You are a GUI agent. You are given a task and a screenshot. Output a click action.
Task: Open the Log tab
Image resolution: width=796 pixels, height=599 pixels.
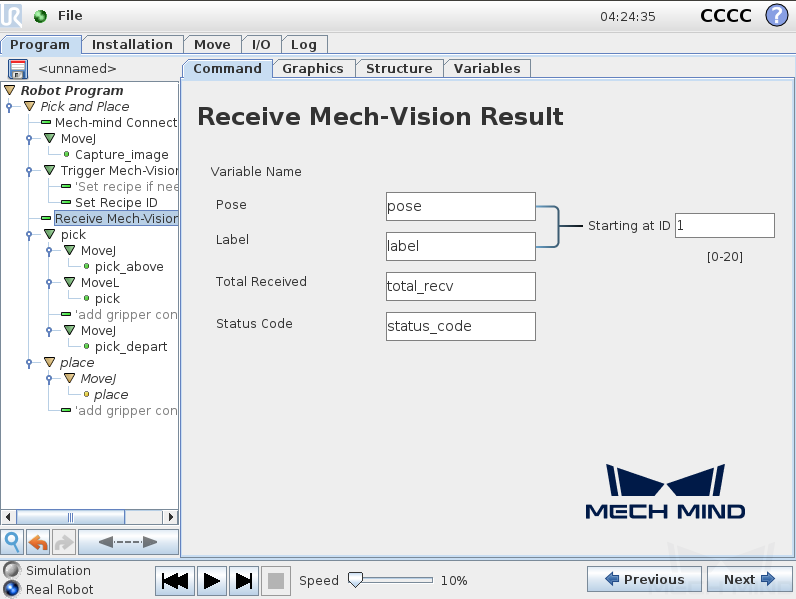[x=304, y=45]
